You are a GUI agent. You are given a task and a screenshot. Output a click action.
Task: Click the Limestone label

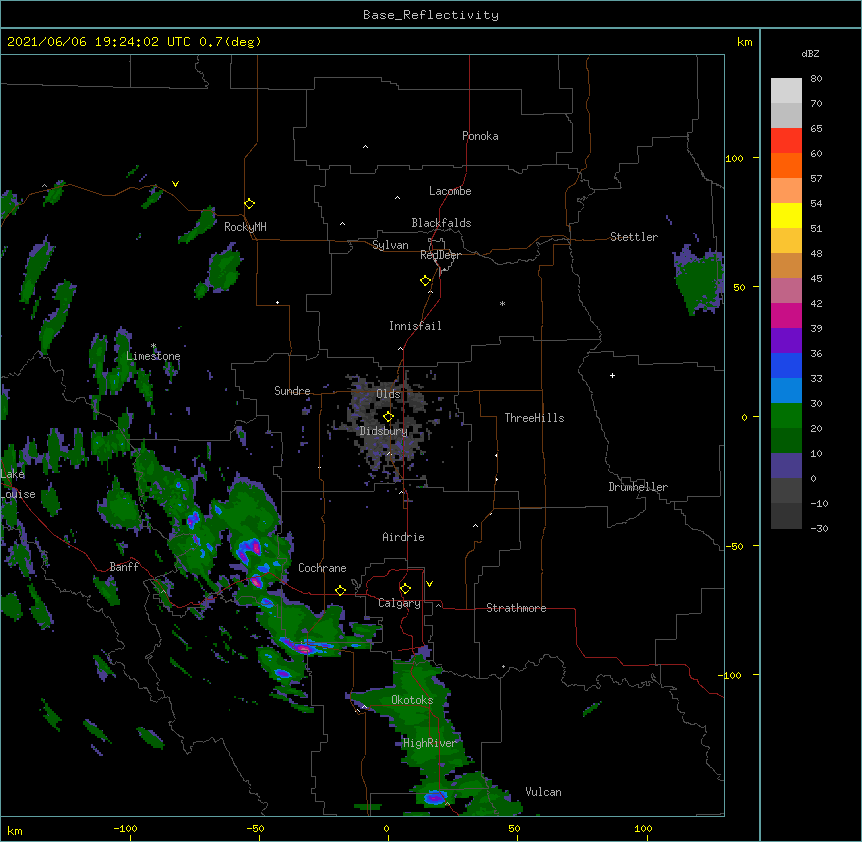[x=153, y=356]
